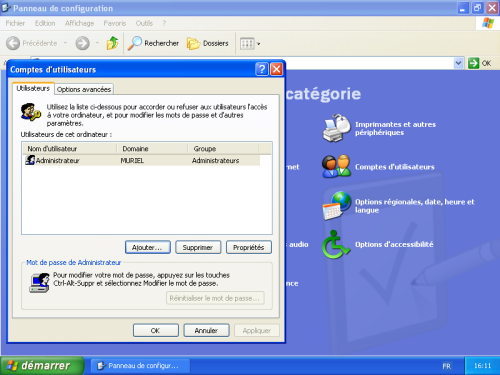
Task: Click the Windows flag logo icon
Action: [488, 23]
